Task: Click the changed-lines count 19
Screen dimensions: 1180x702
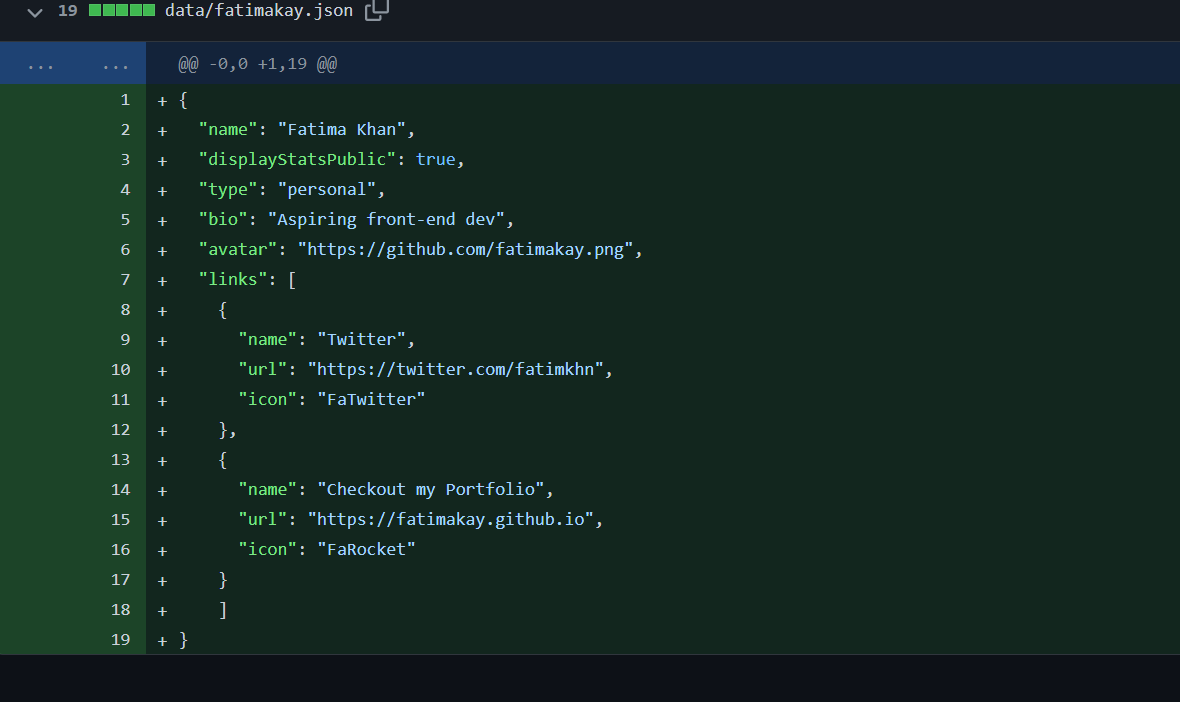Action: point(68,11)
